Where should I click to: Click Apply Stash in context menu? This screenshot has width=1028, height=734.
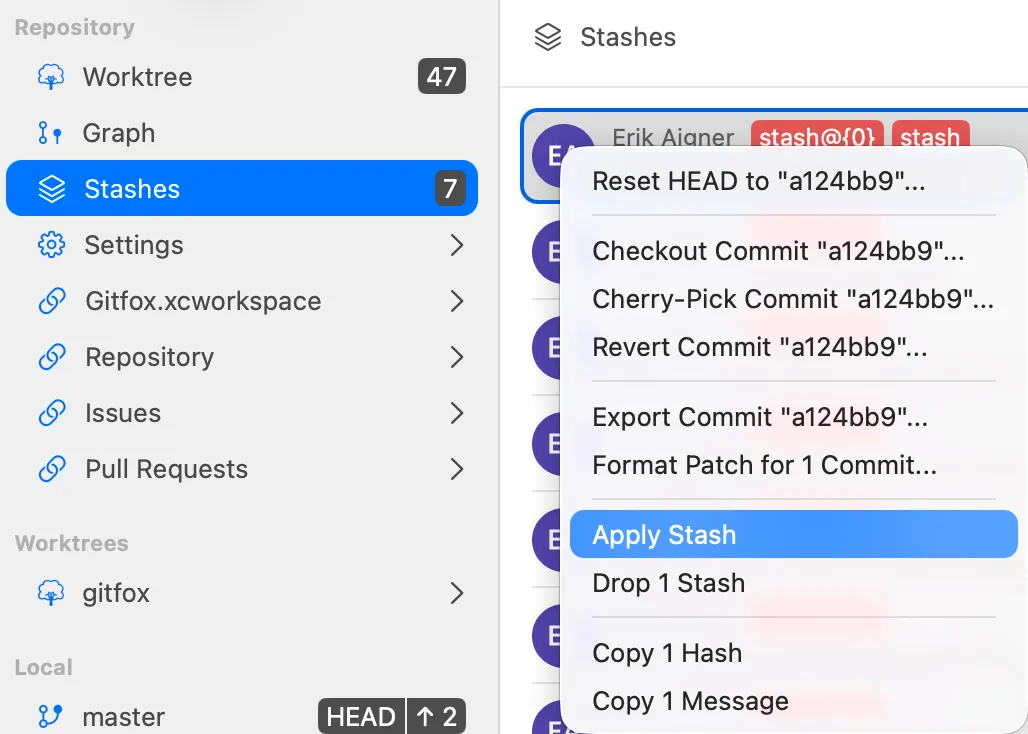[793, 534]
